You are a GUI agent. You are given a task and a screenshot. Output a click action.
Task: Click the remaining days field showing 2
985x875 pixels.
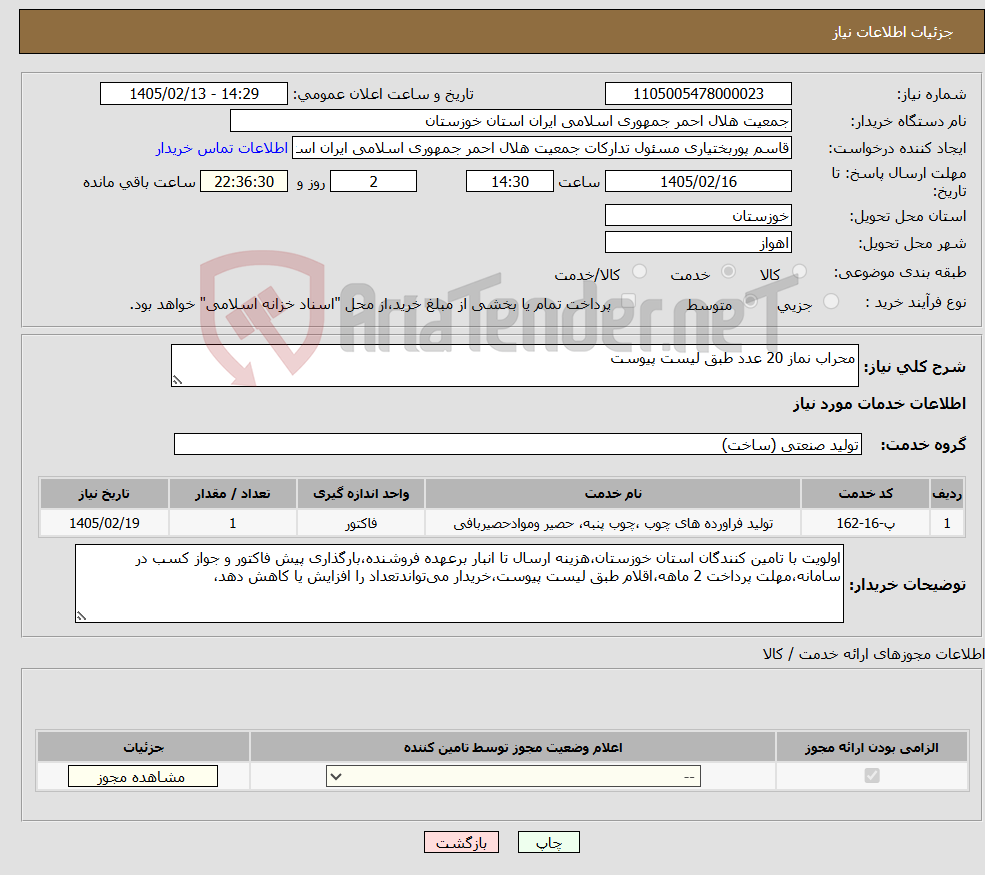[x=373, y=182]
